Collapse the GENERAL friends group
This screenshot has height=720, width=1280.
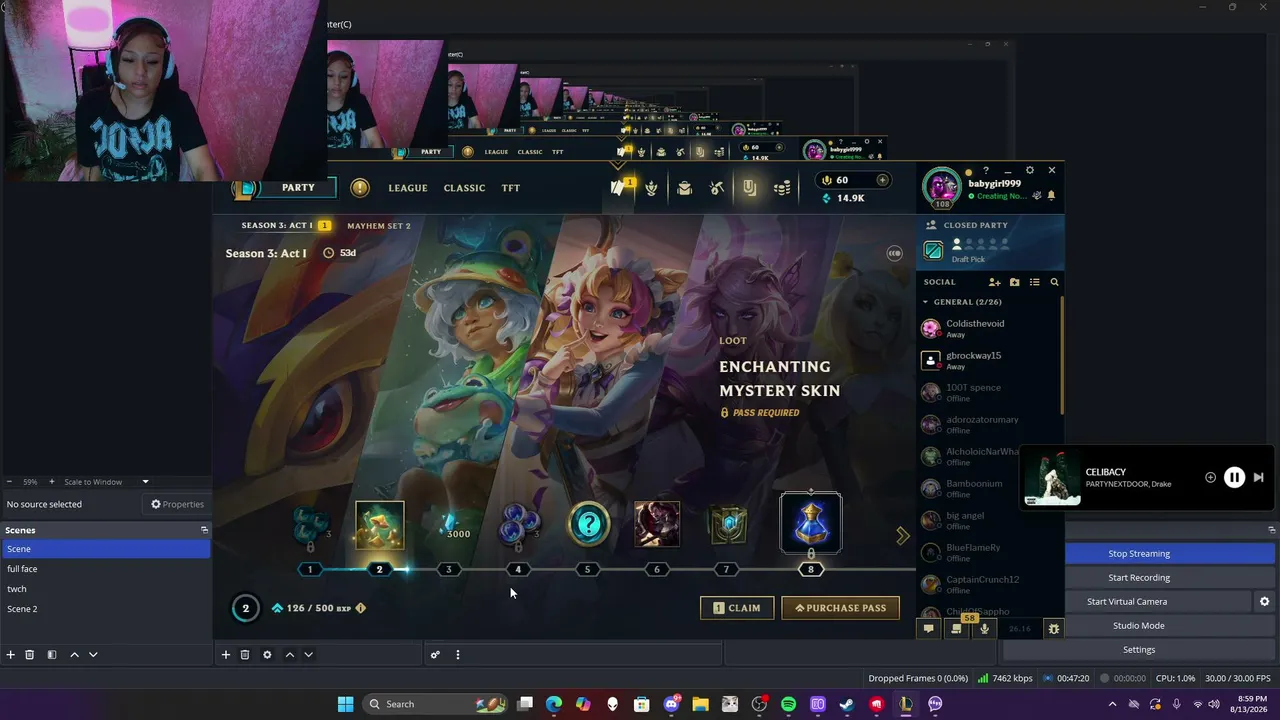(925, 302)
